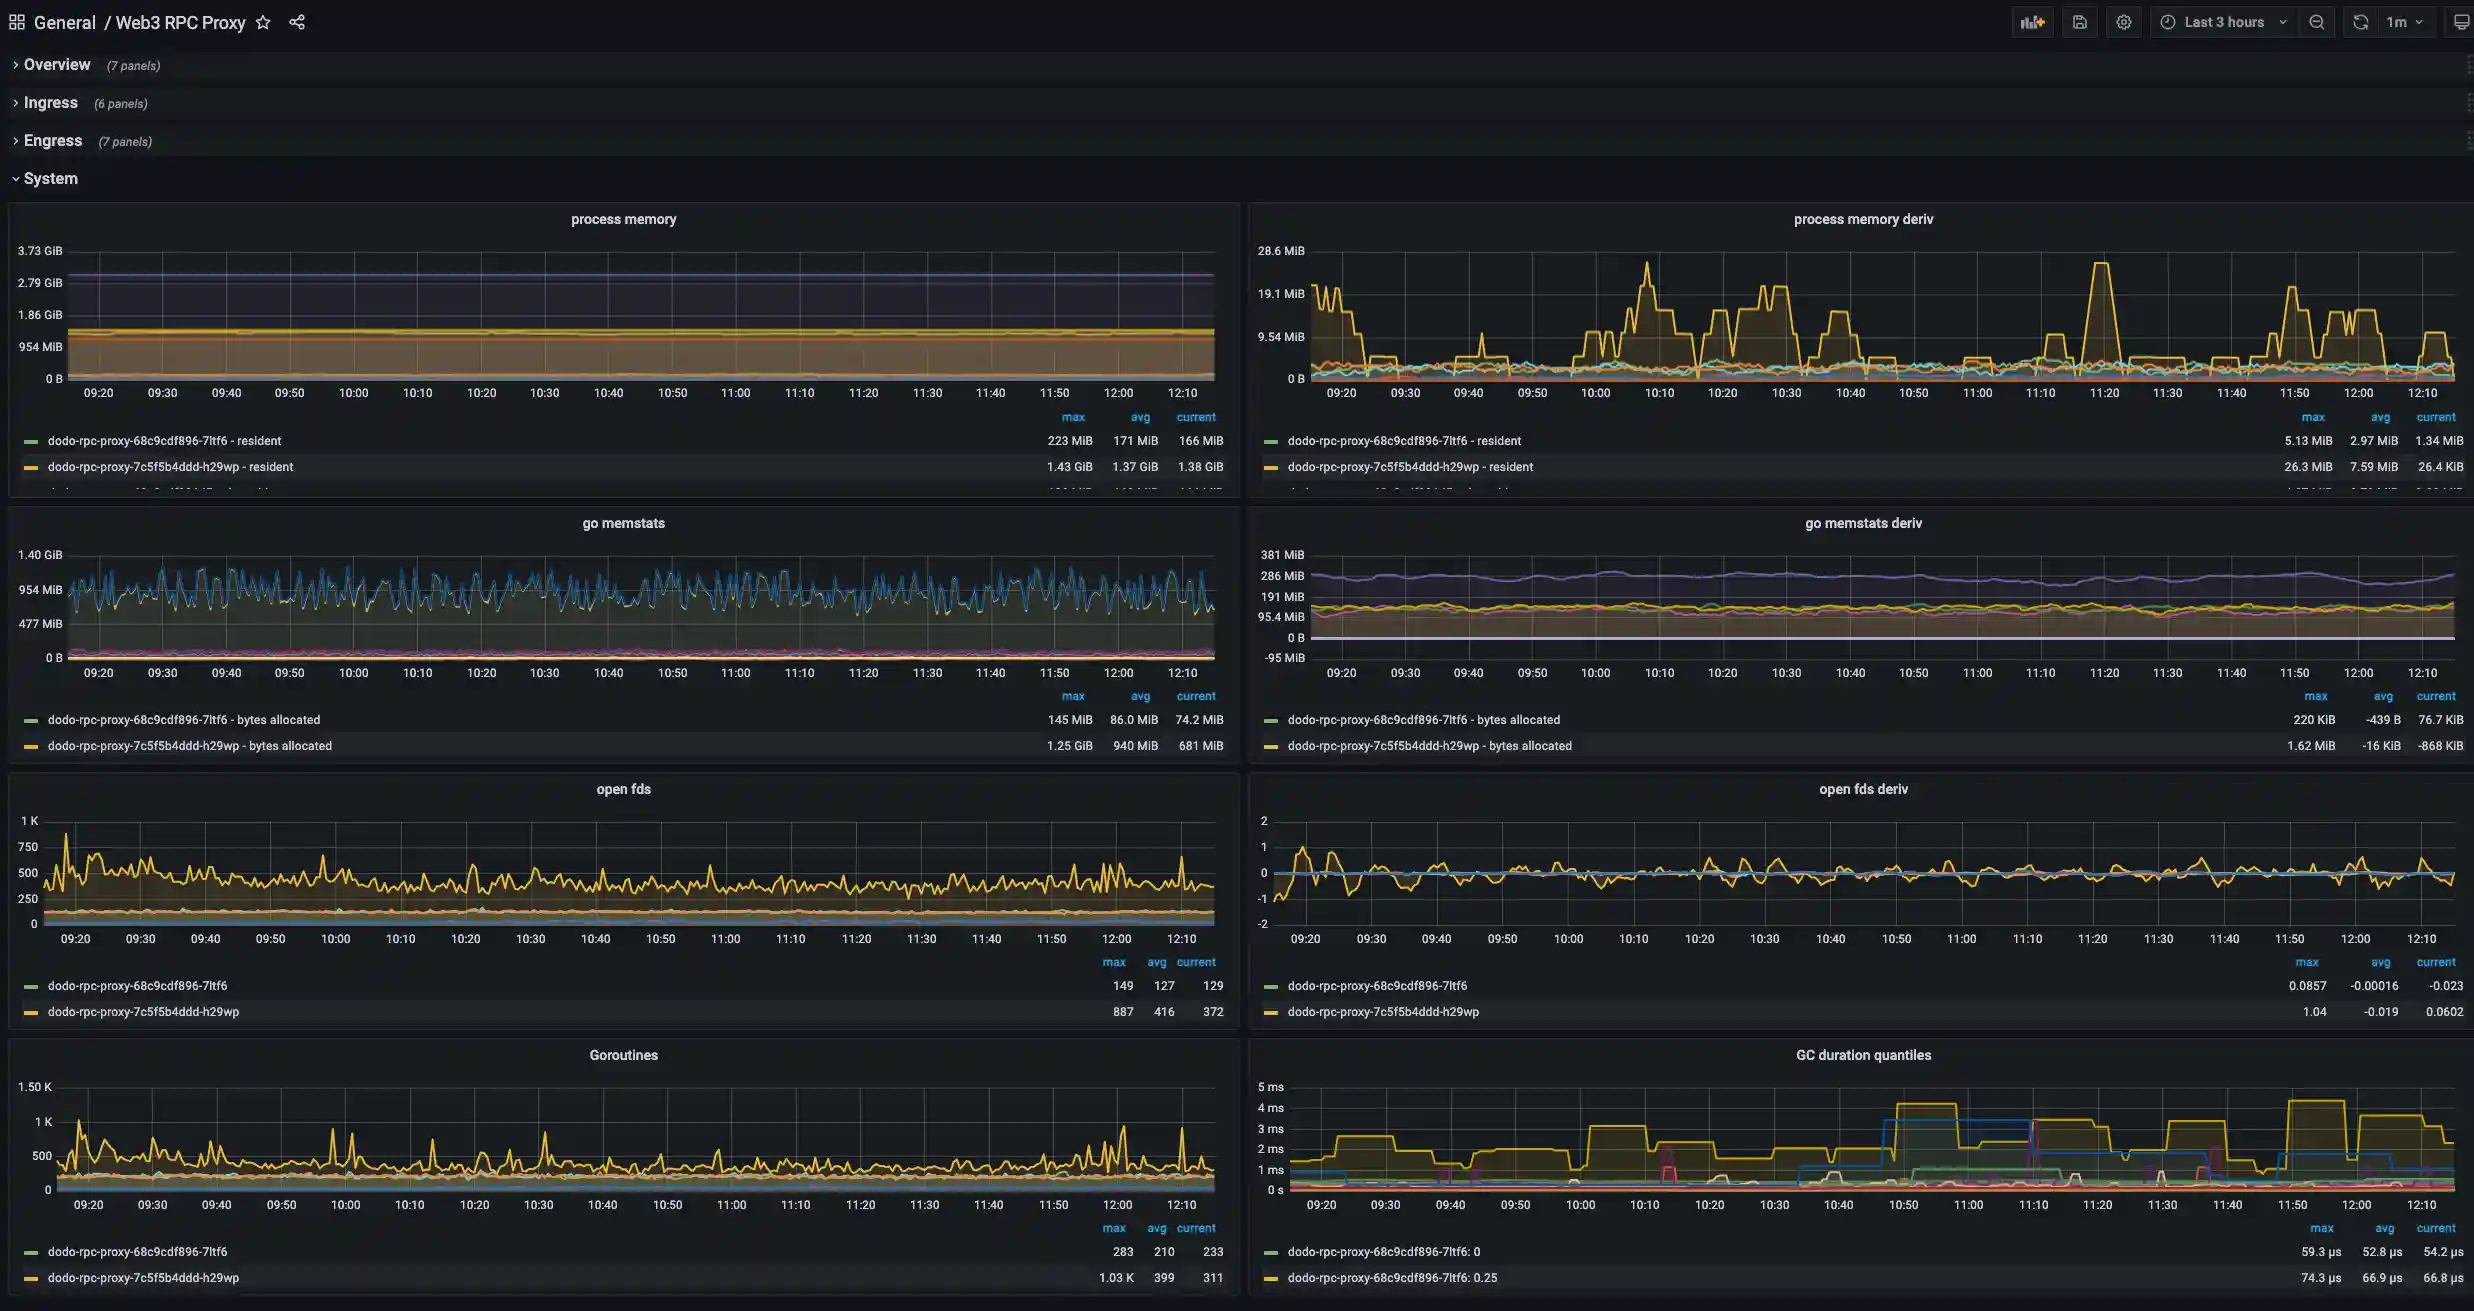
Task: Toggle the 0.25 quantile series in GC duration quantiles
Action: coord(1391,1277)
